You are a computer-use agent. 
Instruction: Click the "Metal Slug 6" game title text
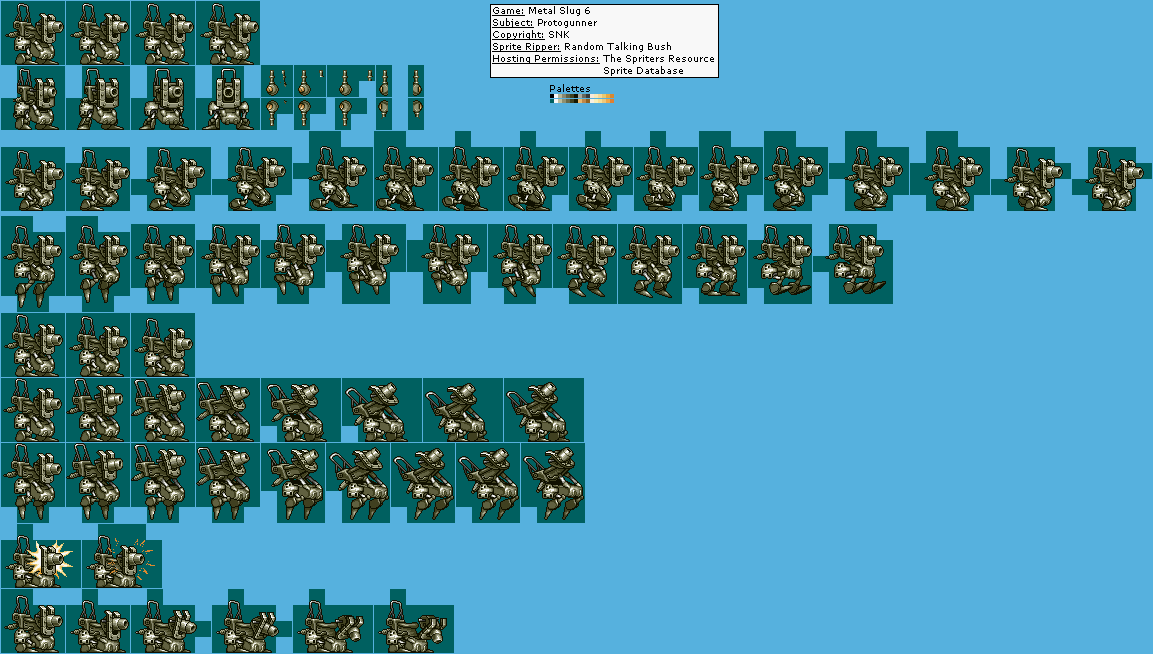point(559,11)
